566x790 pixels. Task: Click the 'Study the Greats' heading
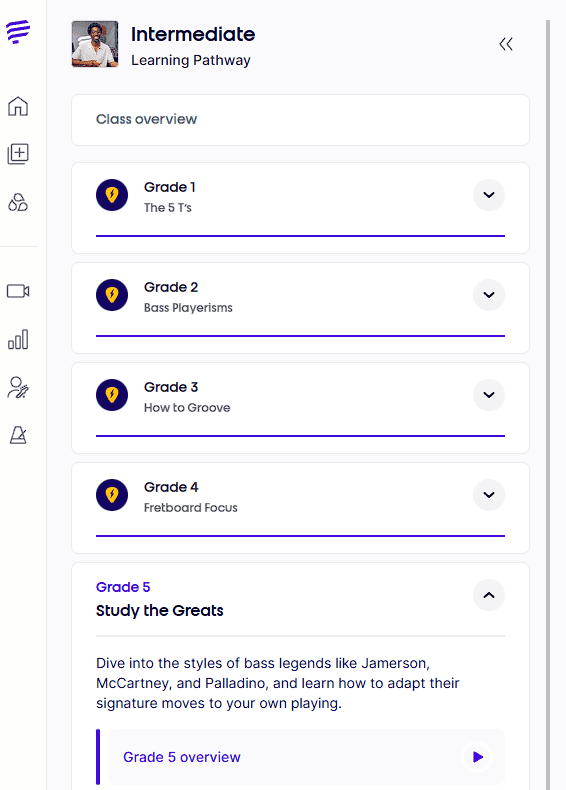[160, 611]
